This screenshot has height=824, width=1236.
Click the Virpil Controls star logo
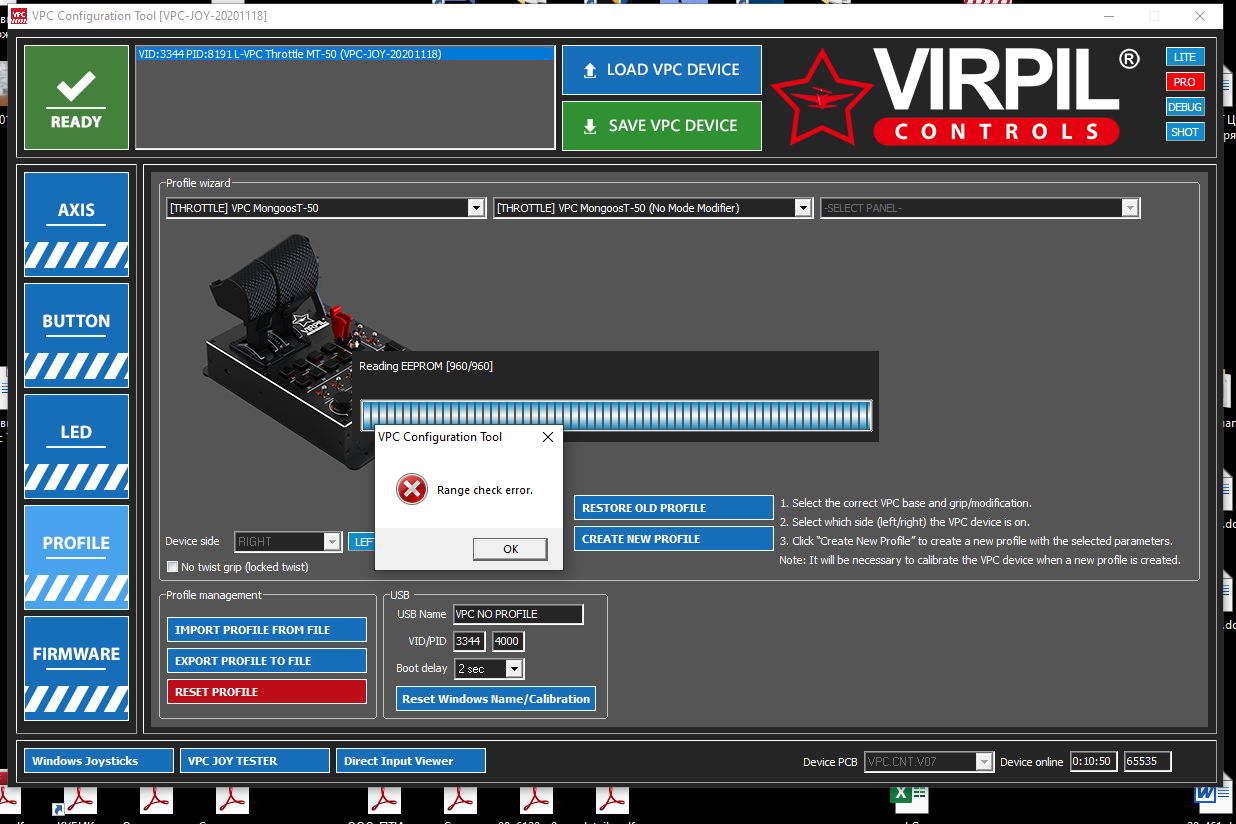coord(816,97)
